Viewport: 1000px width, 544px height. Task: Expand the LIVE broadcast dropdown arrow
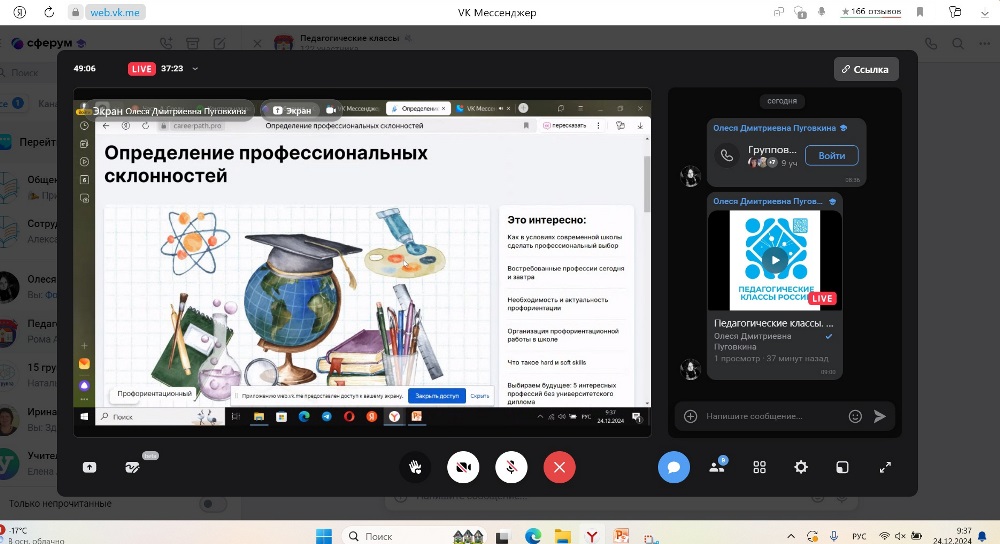pos(195,69)
